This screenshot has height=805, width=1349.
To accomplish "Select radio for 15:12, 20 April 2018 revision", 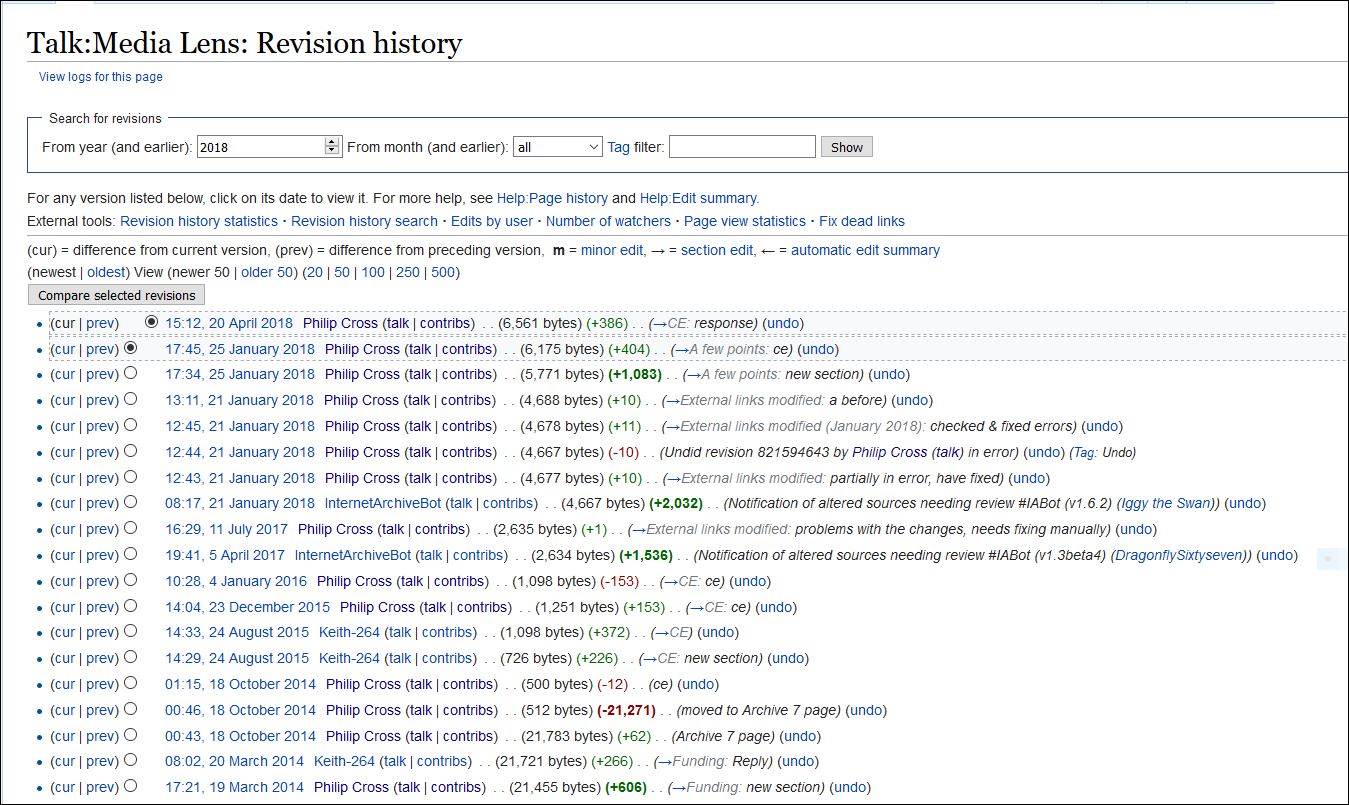I will 152,323.
